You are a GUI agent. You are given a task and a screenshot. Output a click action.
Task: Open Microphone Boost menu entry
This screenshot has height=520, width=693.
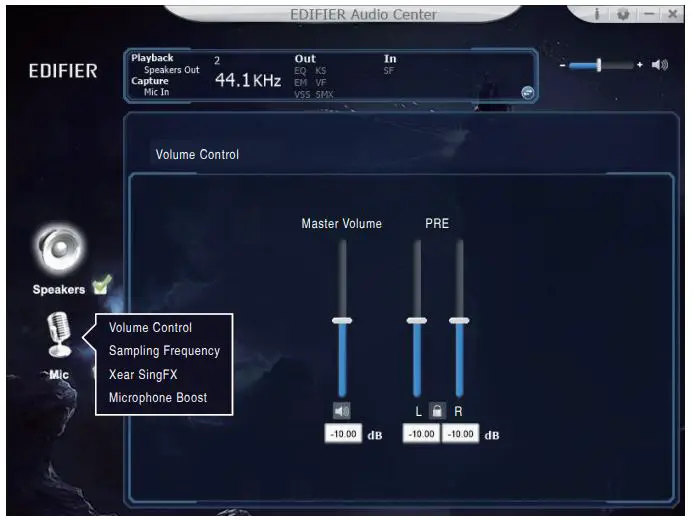pyautogui.click(x=158, y=397)
